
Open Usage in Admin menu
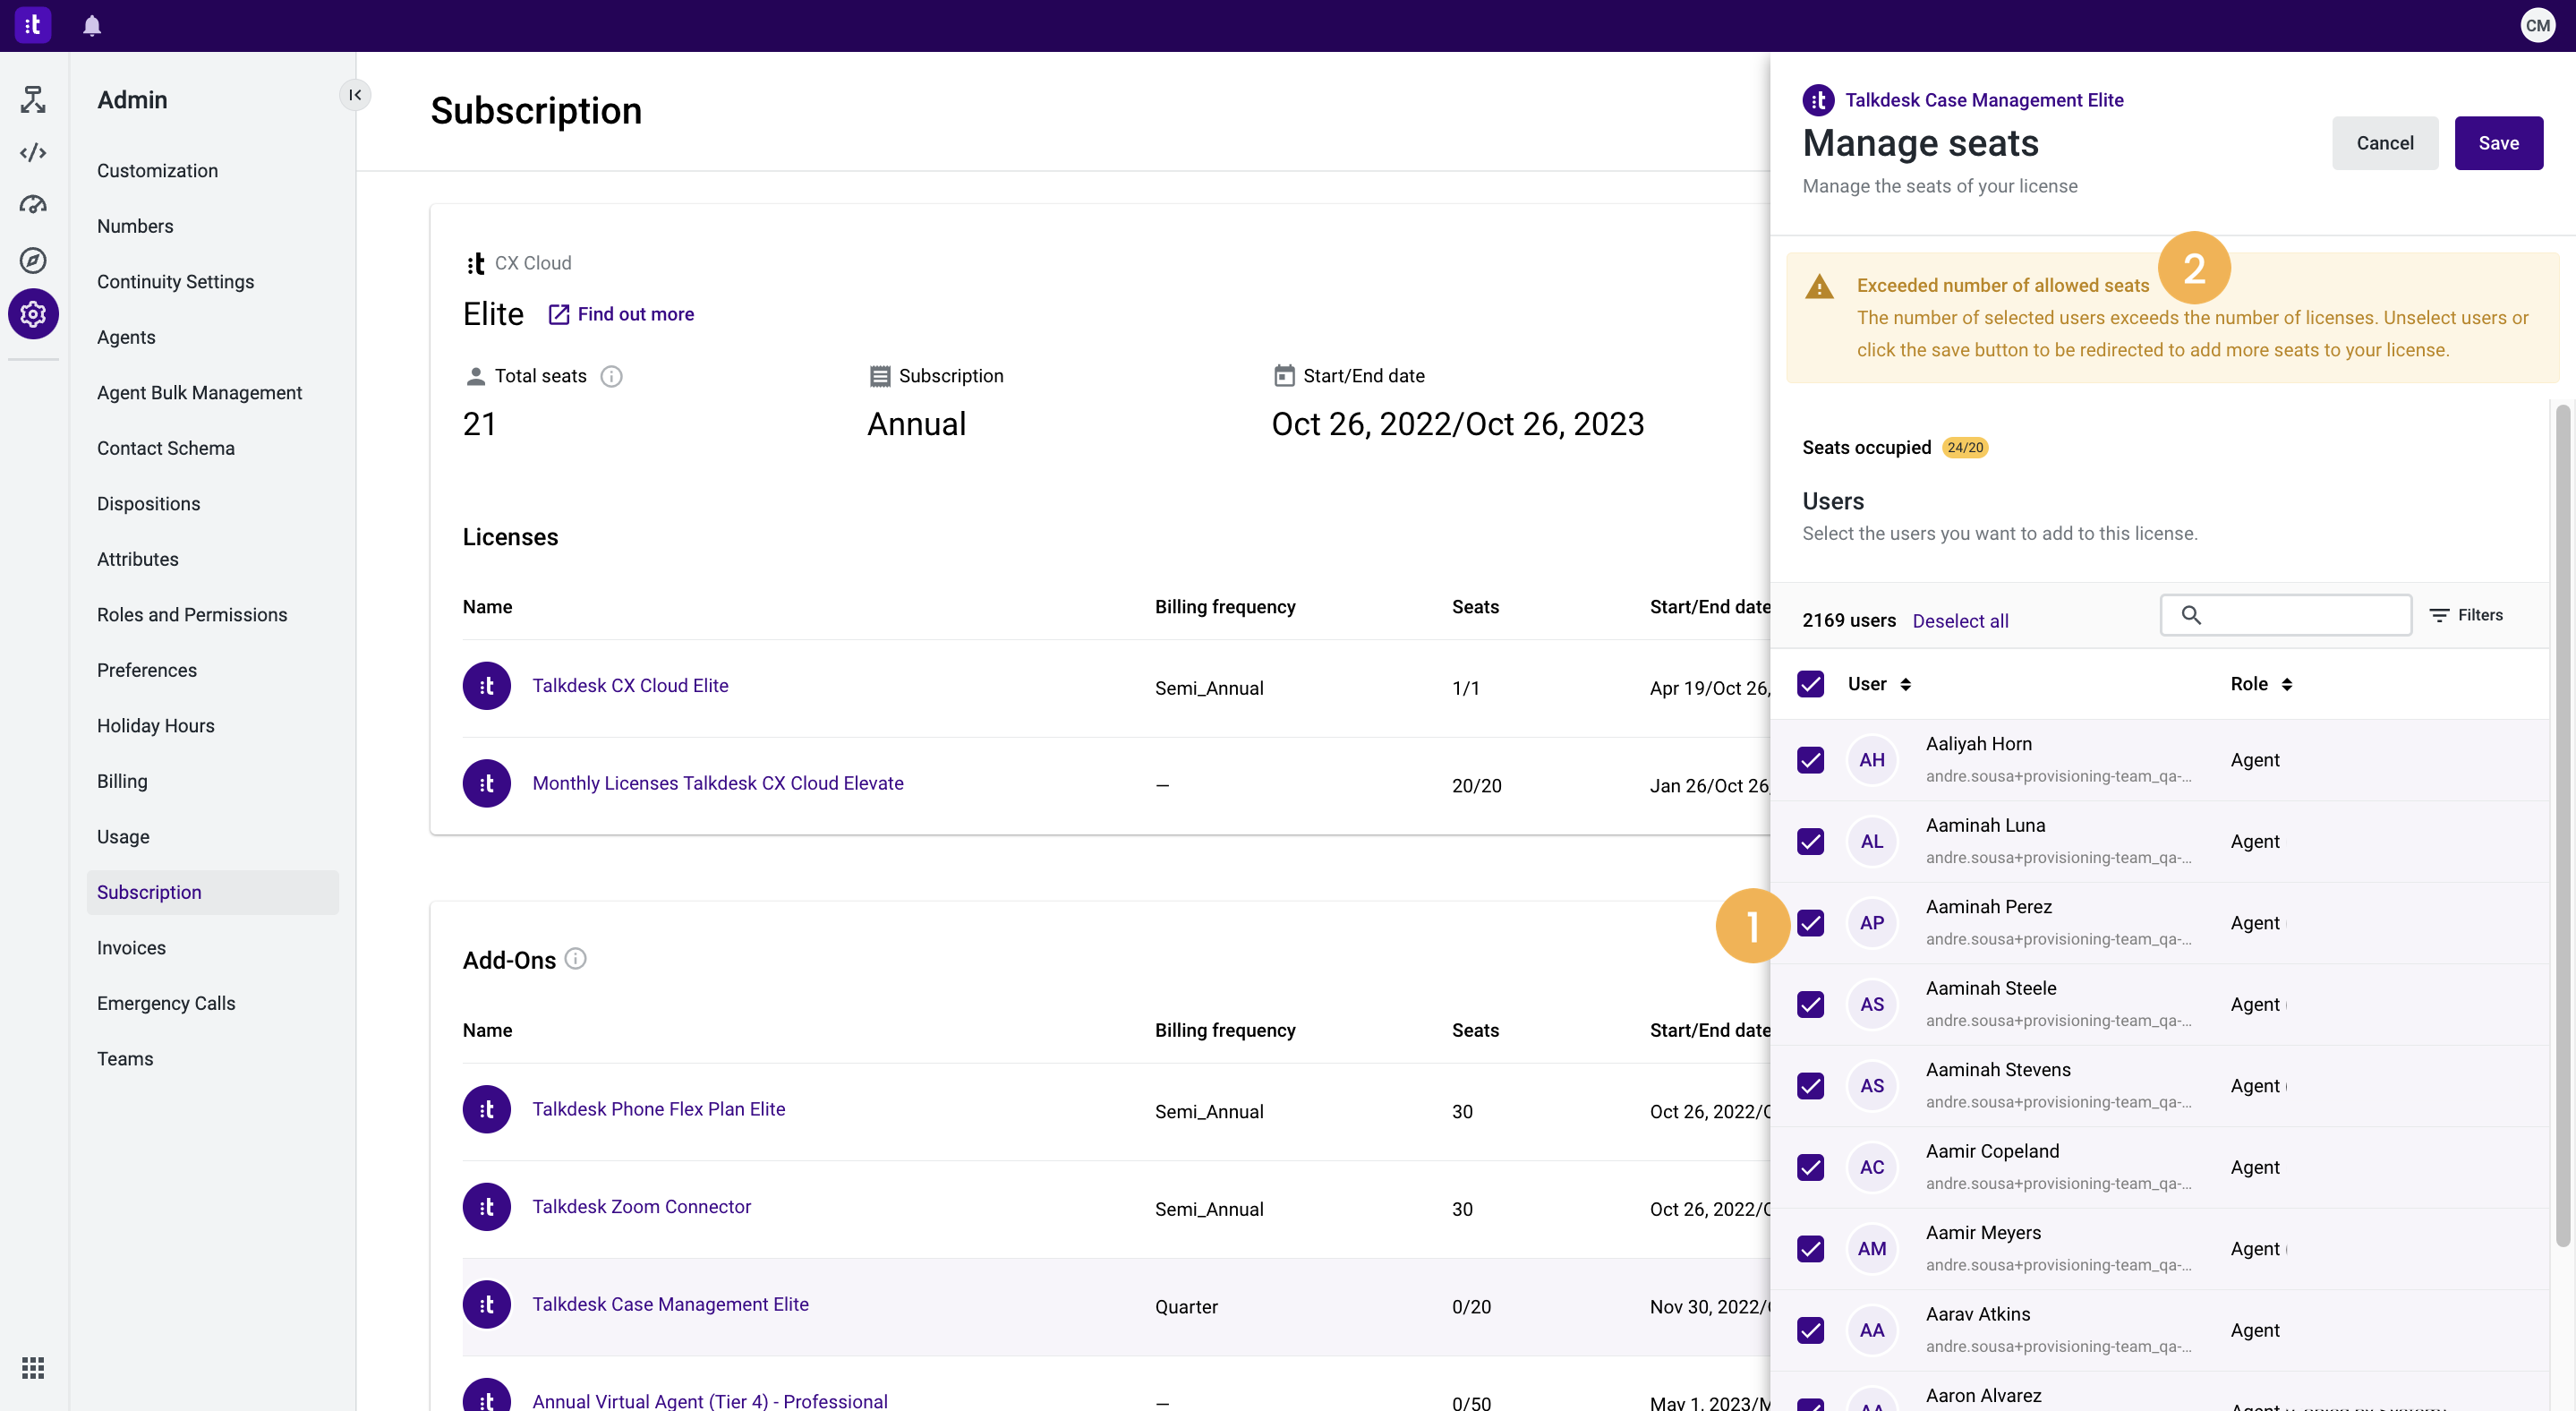123,837
